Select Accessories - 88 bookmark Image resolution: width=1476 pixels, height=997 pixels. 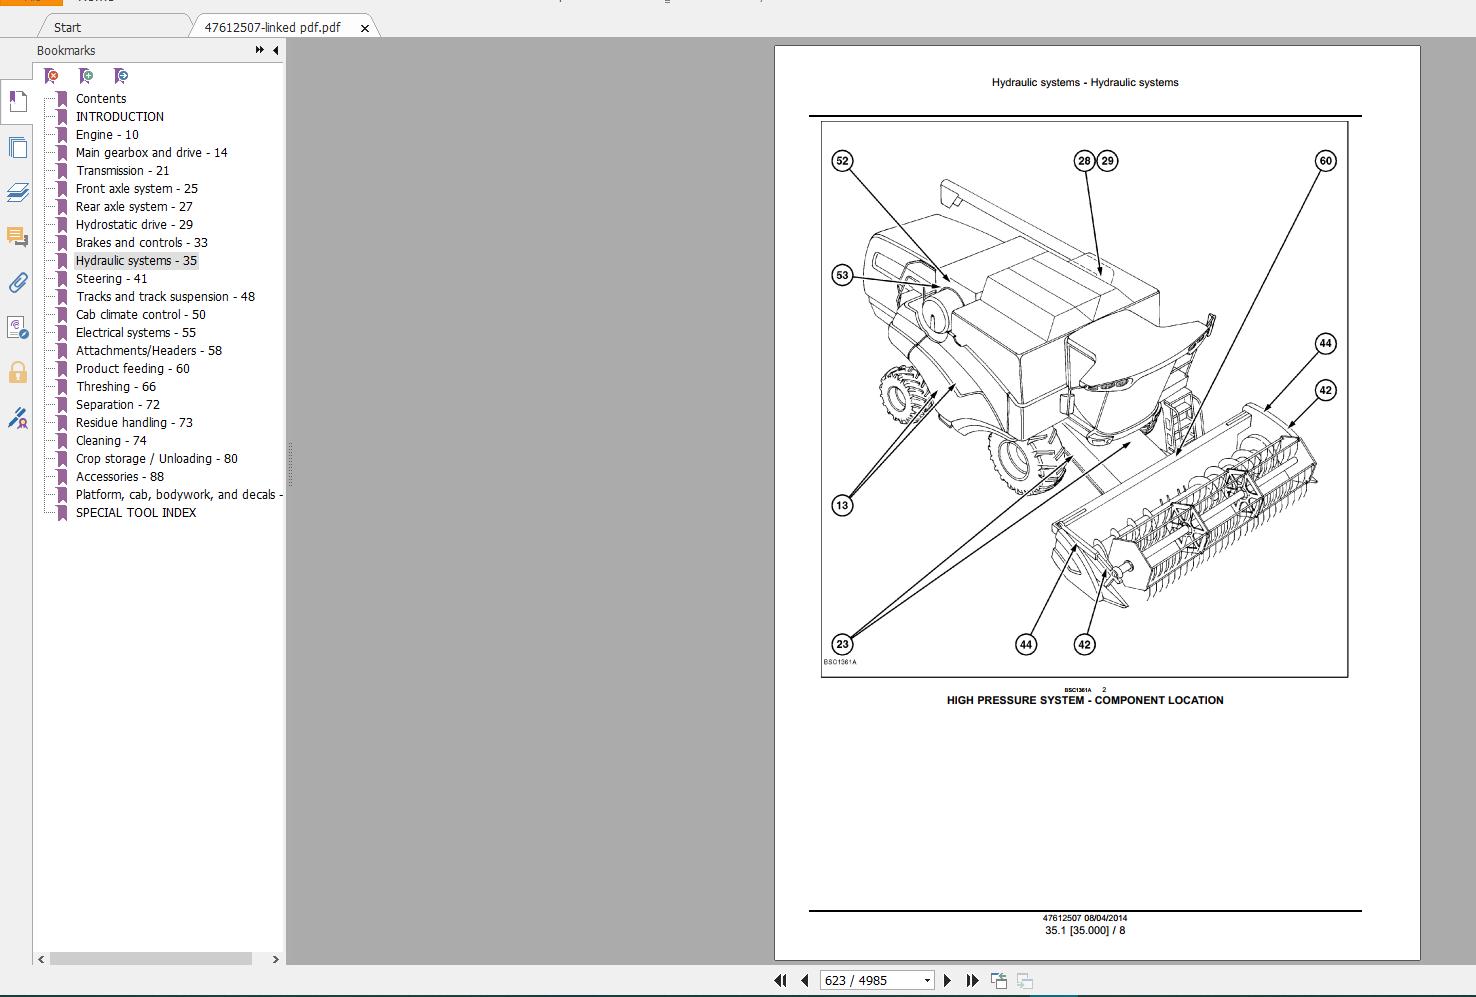pyautogui.click(x=120, y=476)
